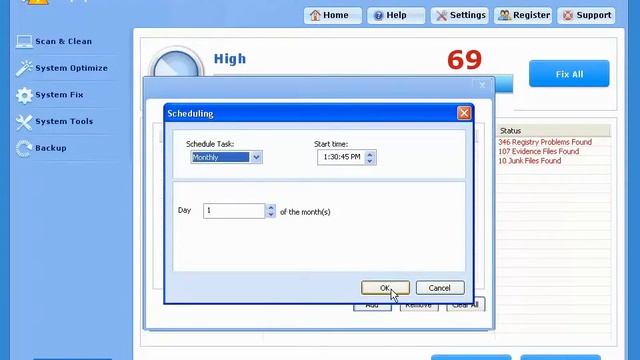Viewport: 640px width, 360px height.
Task: Click the Backup circular arrow icon
Action: point(24,149)
